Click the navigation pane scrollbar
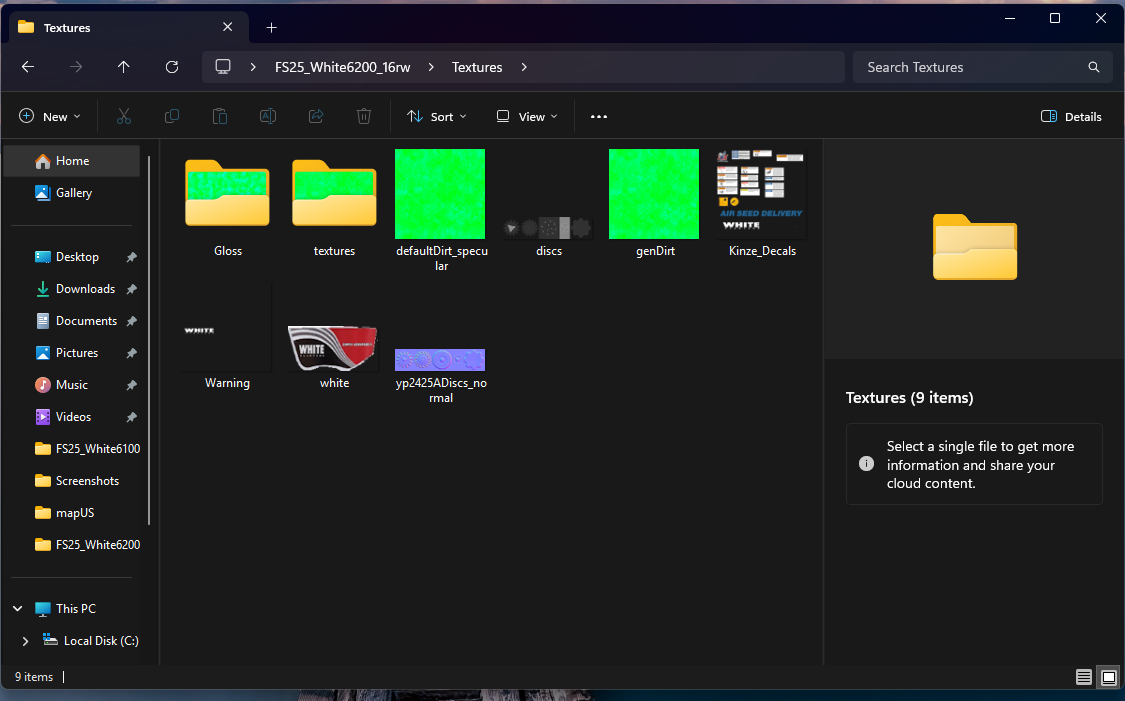The width and height of the screenshot is (1125, 701). click(x=149, y=340)
